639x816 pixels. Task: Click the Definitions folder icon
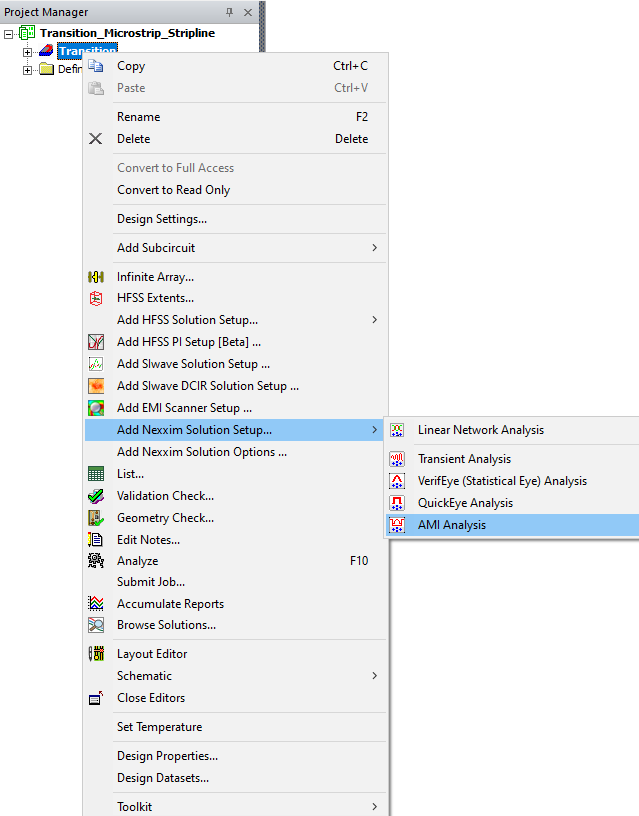coord(46,69)
